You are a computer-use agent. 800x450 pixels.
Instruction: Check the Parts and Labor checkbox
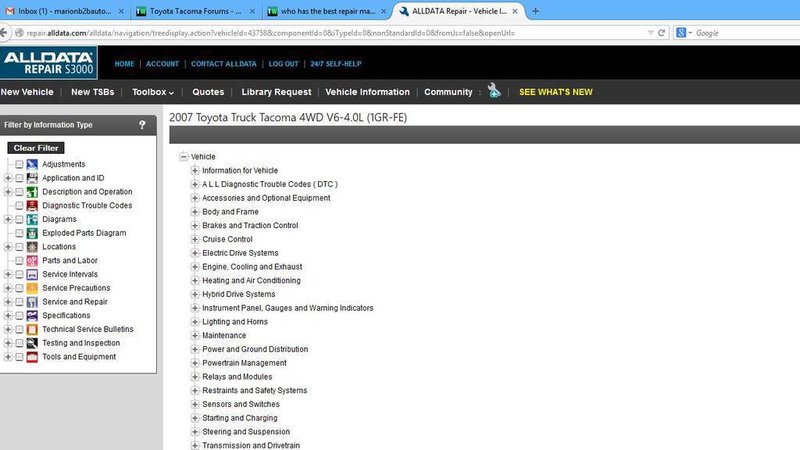[x=19, y=261]
